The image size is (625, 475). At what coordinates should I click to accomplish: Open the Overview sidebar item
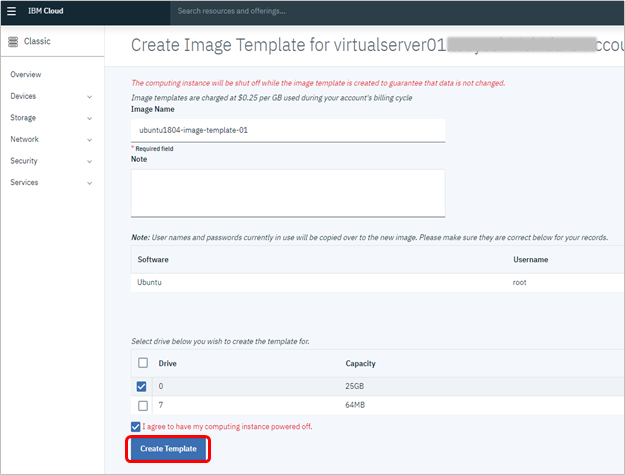(26, 75)
